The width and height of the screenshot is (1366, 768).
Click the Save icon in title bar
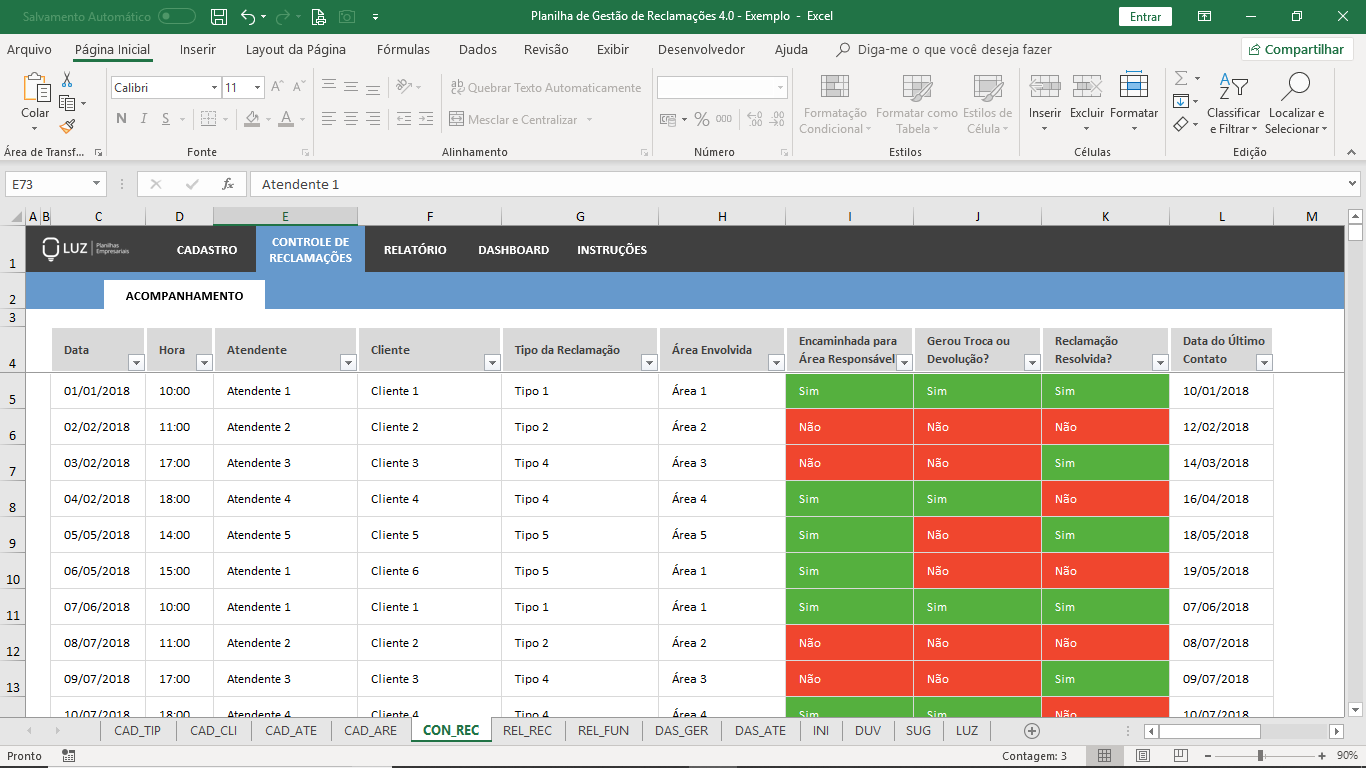coord(219,16)
